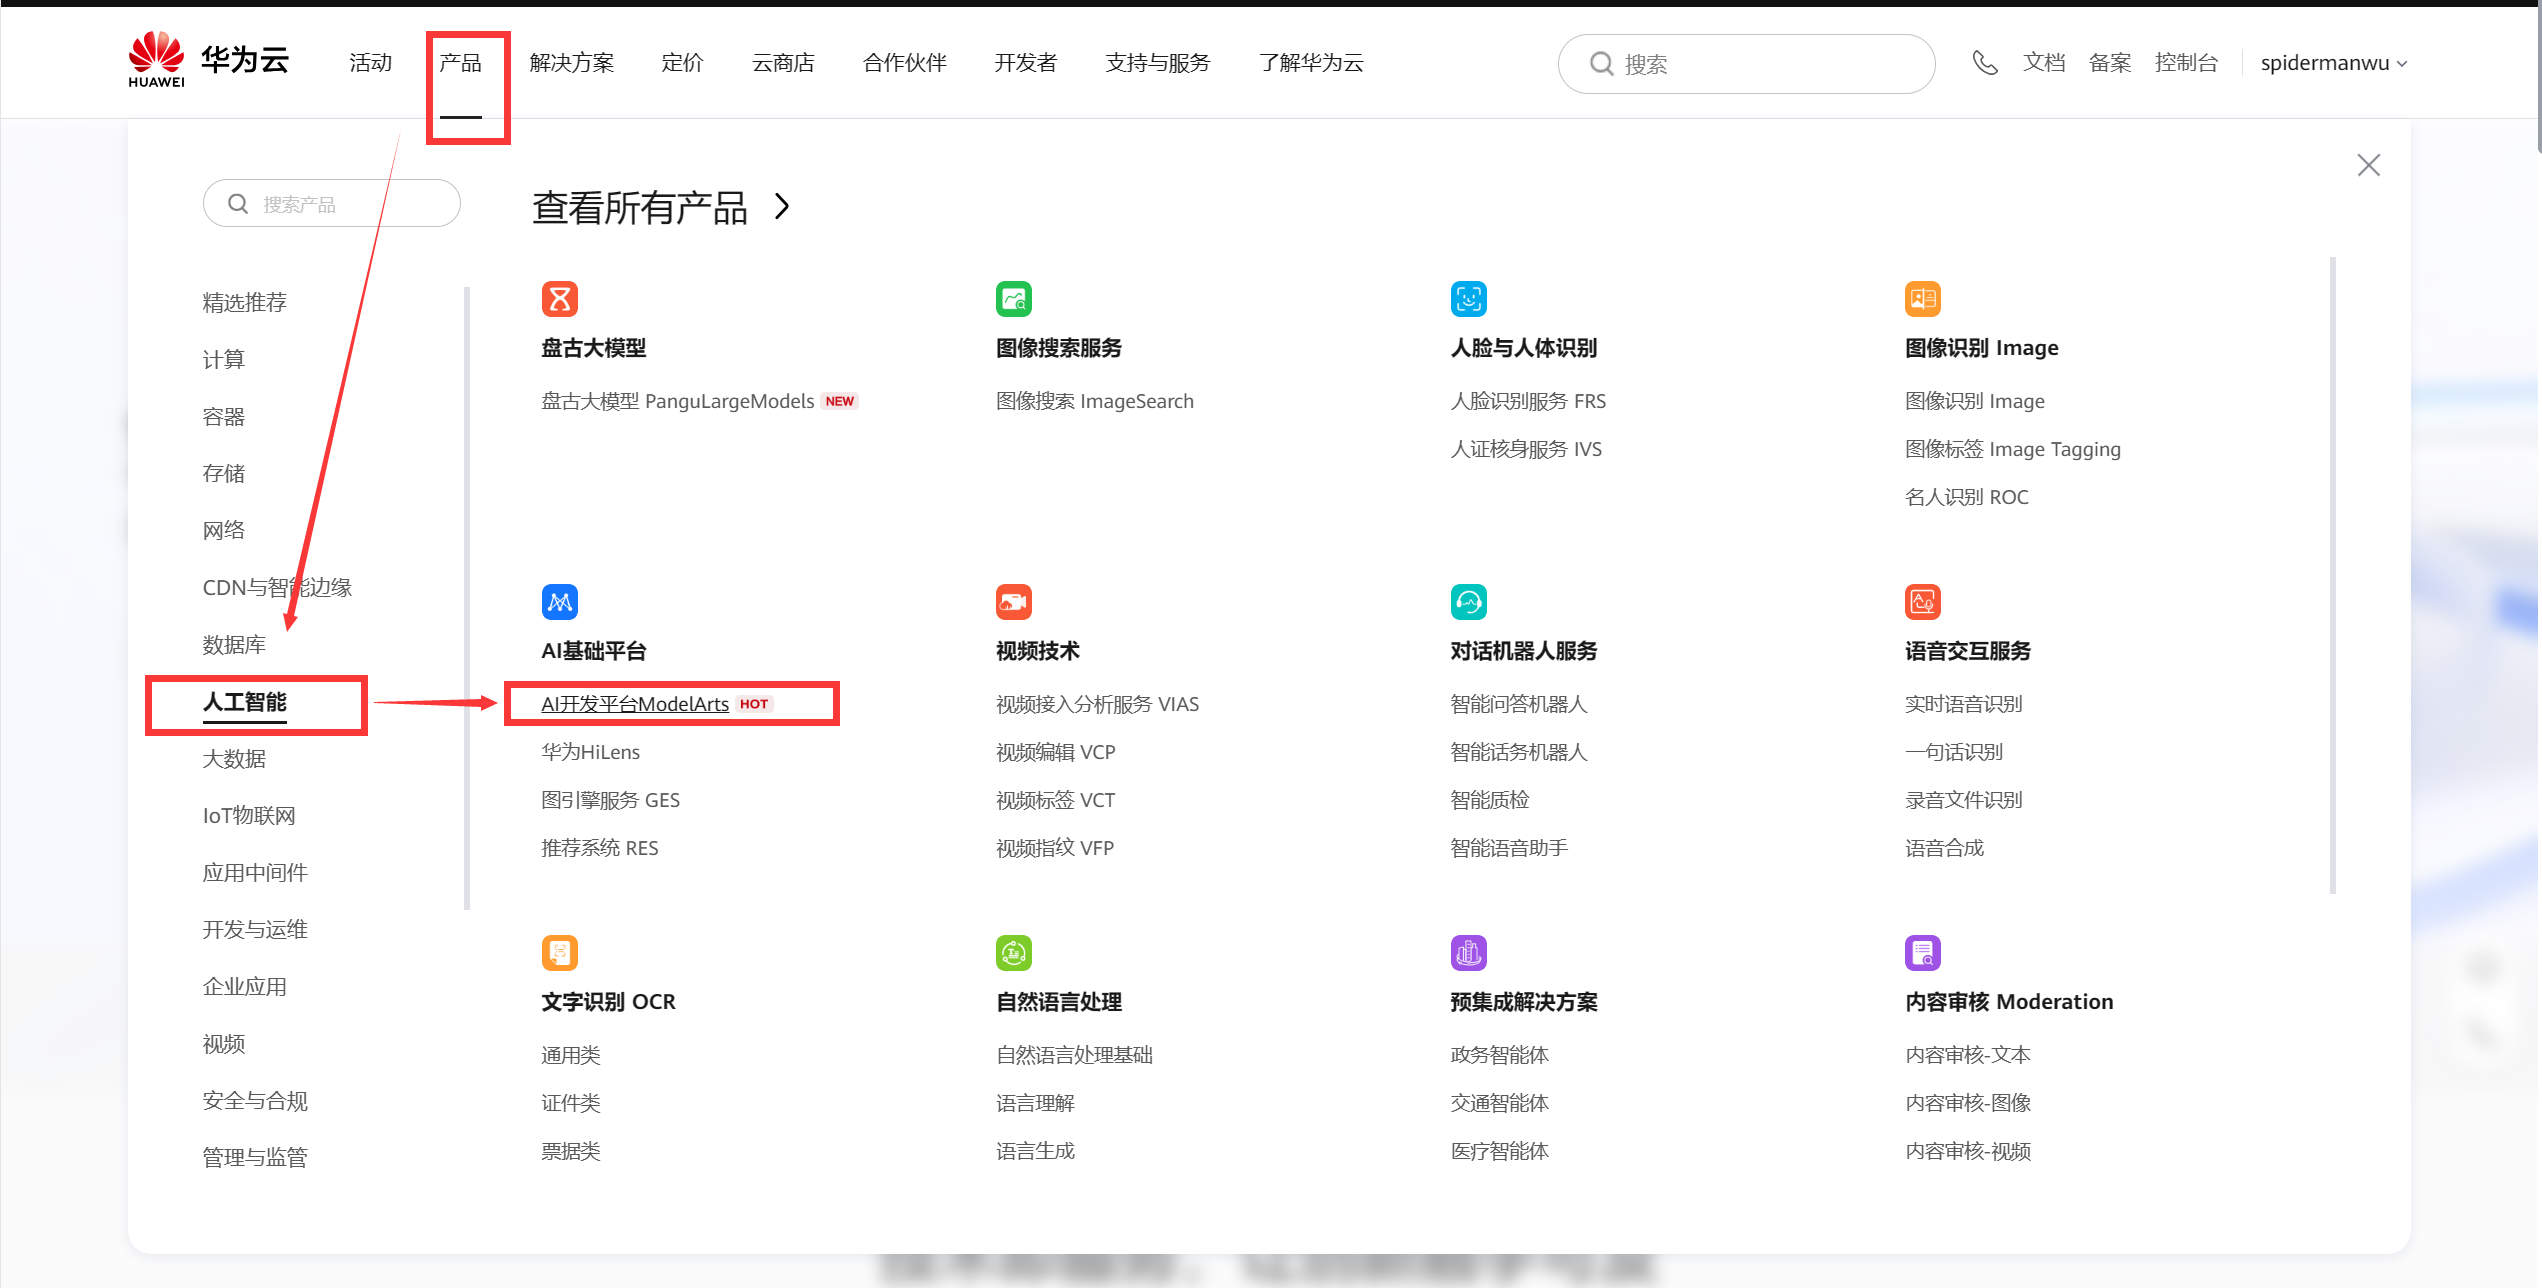Open the 开发者 top menu
The image size is (2542, 1288).
click(1025, 63)
